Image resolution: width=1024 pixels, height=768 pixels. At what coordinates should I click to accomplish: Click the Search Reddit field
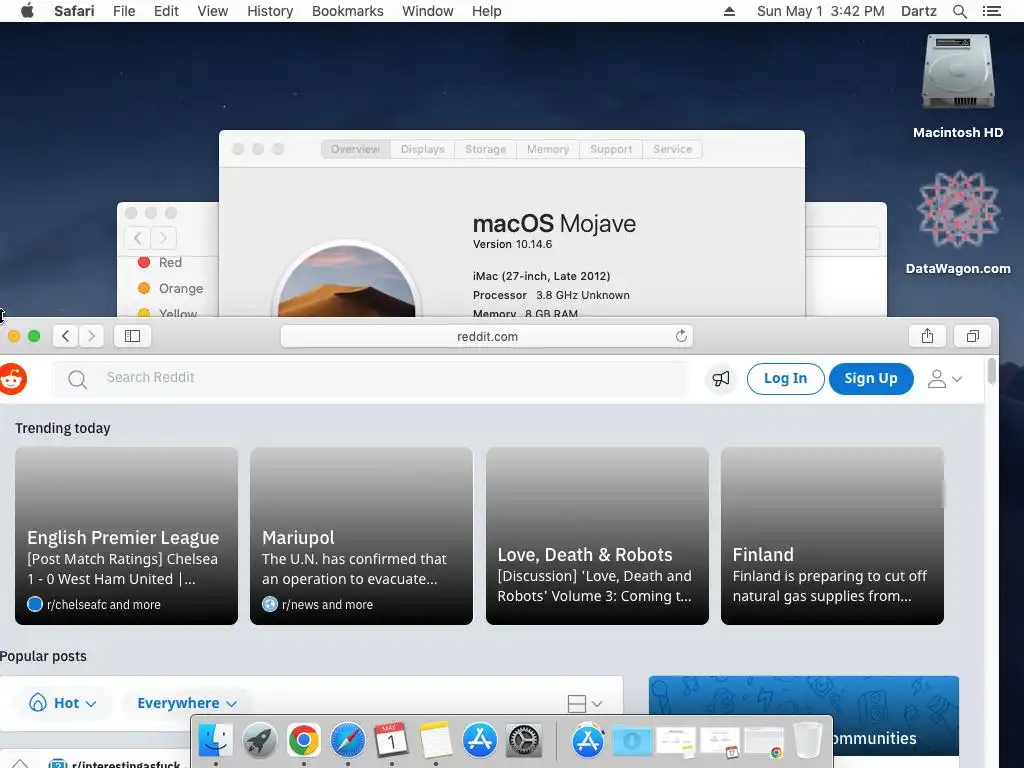pyautogui.click(x=370, y=378)
